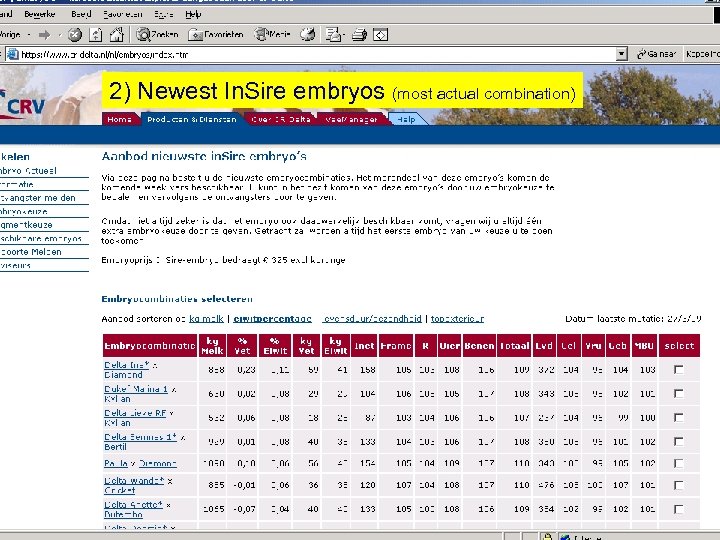Click the Frame column header
The image size is (720, 540).
(x=396, y=346)
